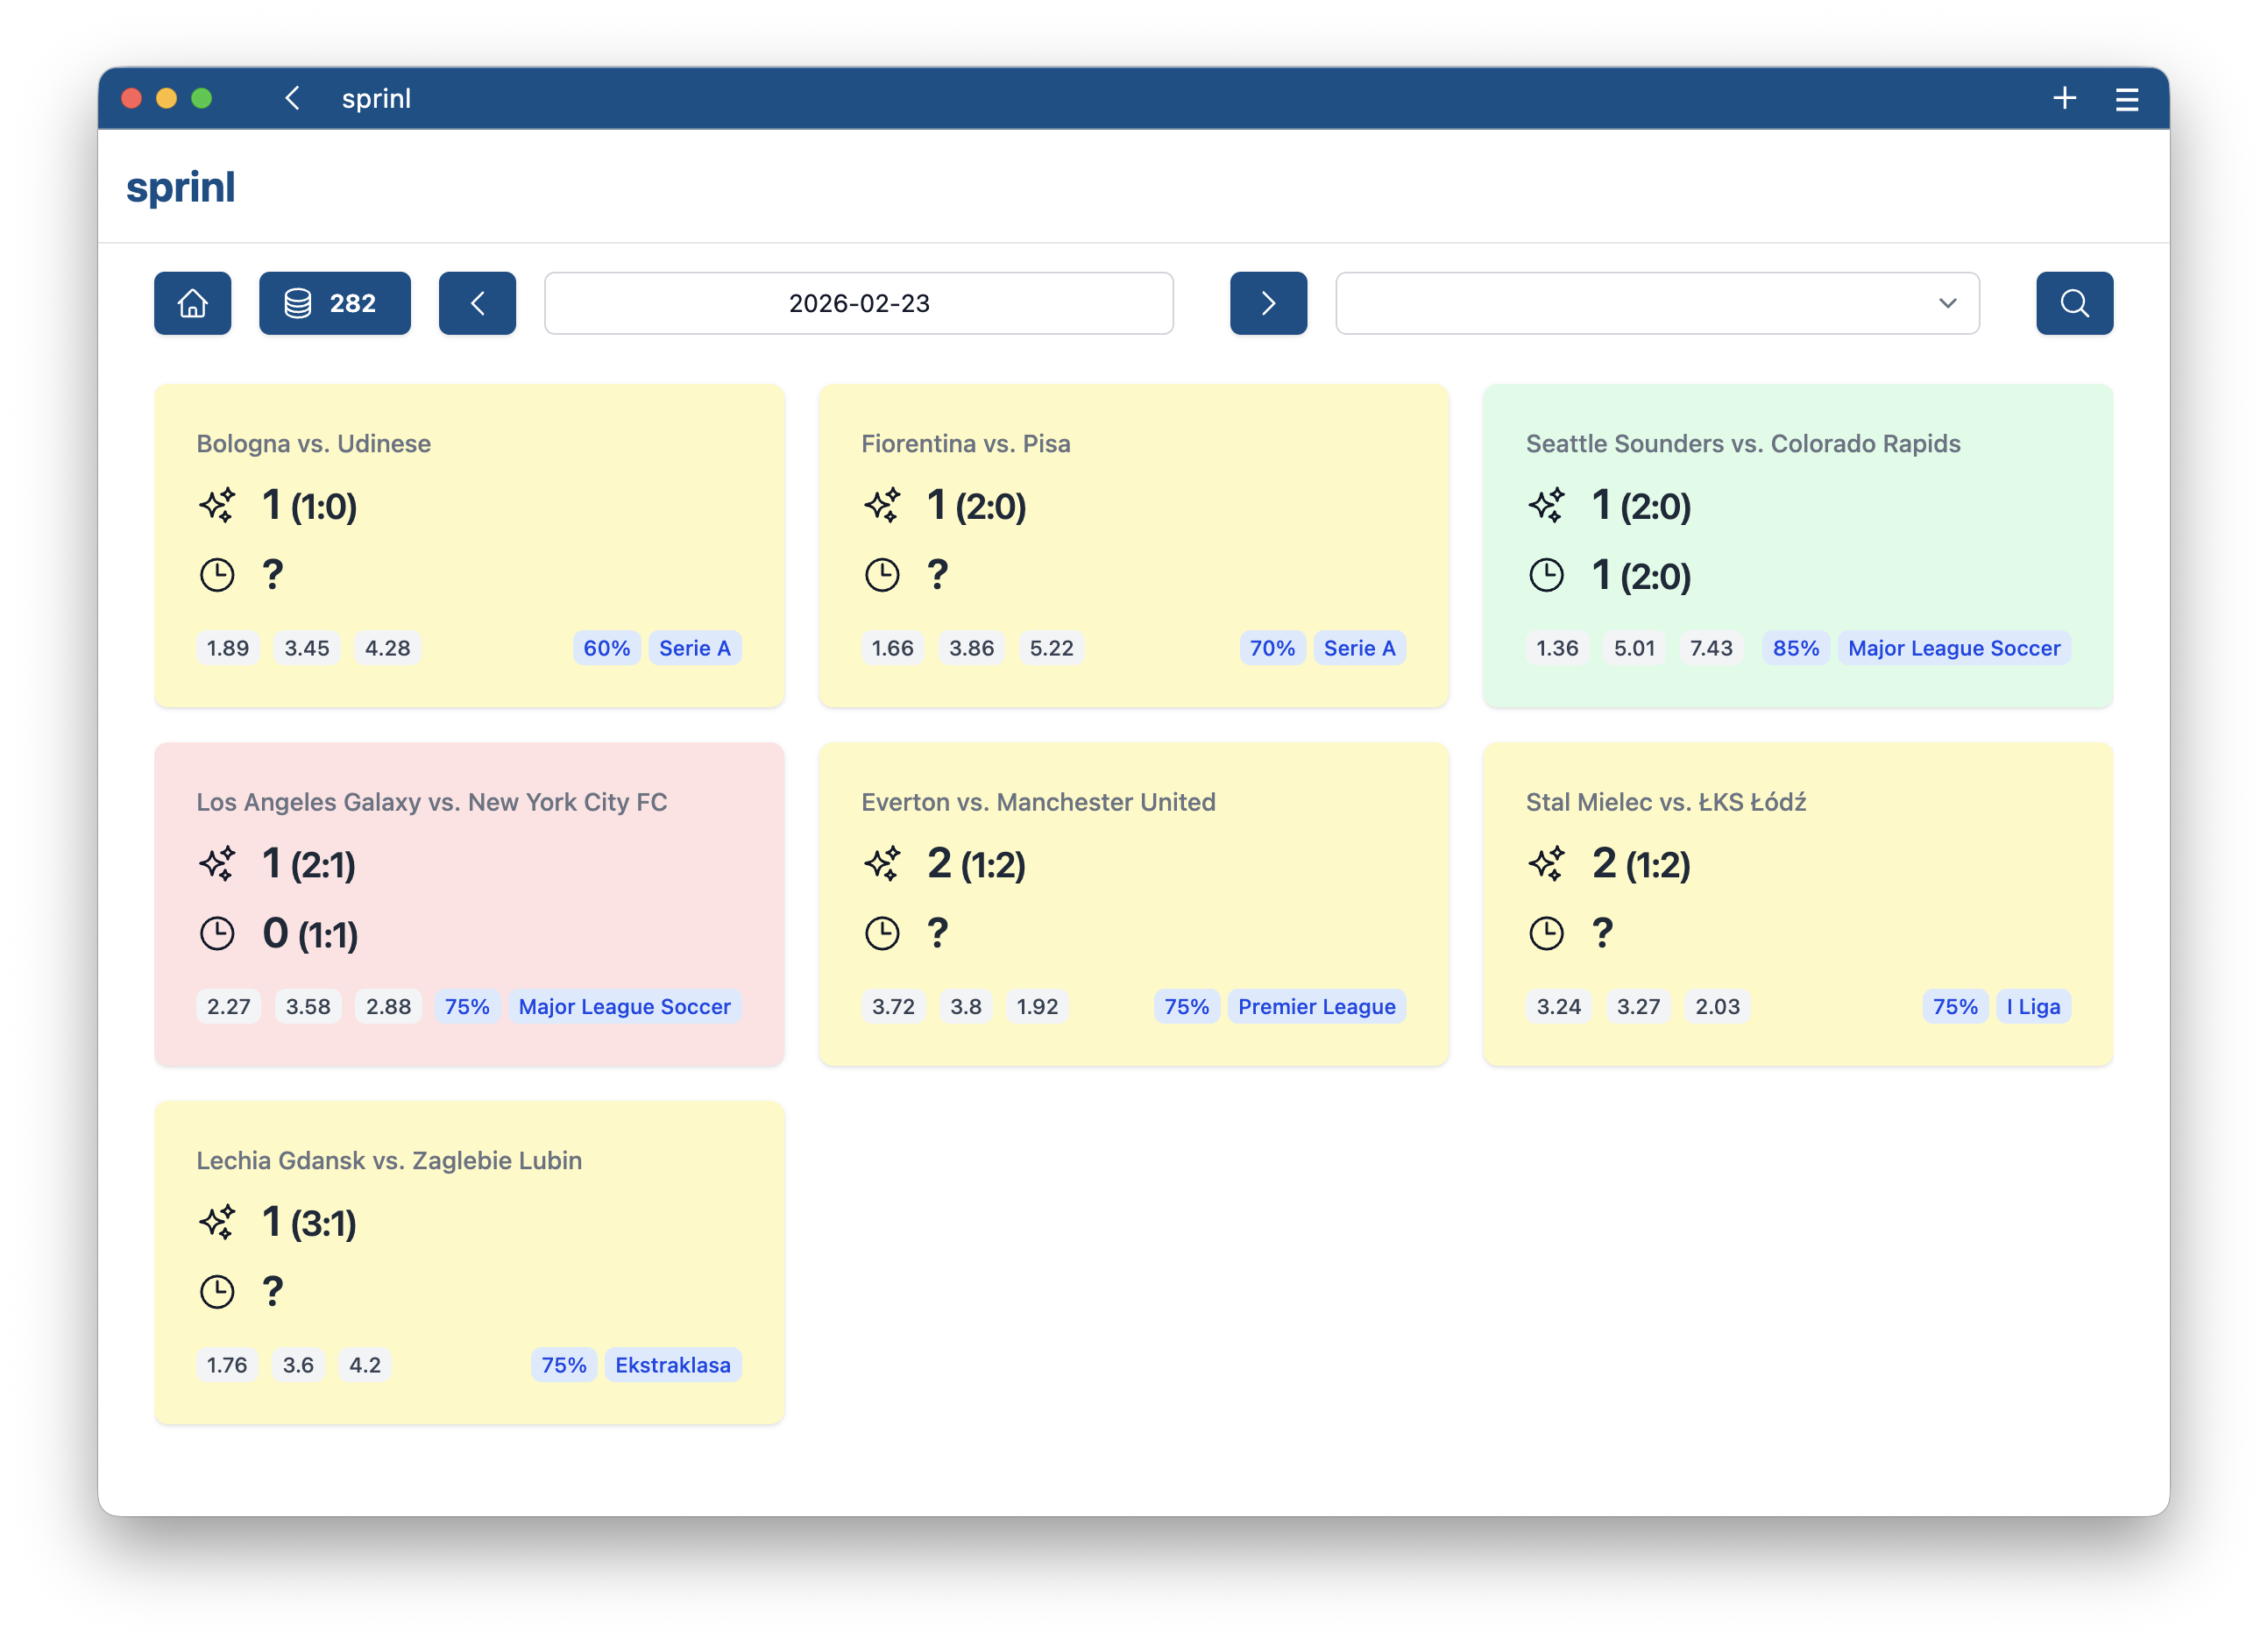Click the 1.76 odds on Lechia Gdansk card

pos(227,1364)
